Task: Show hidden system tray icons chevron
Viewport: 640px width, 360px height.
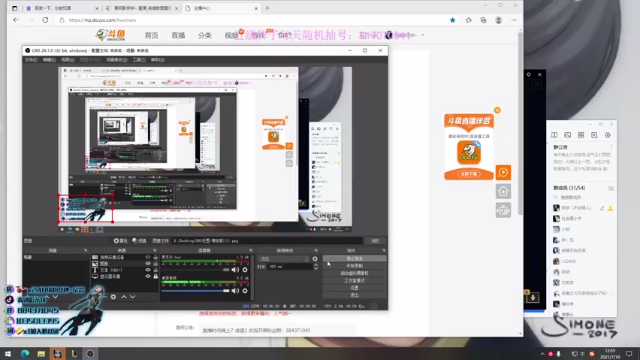Action: click(x=542, y=354)
